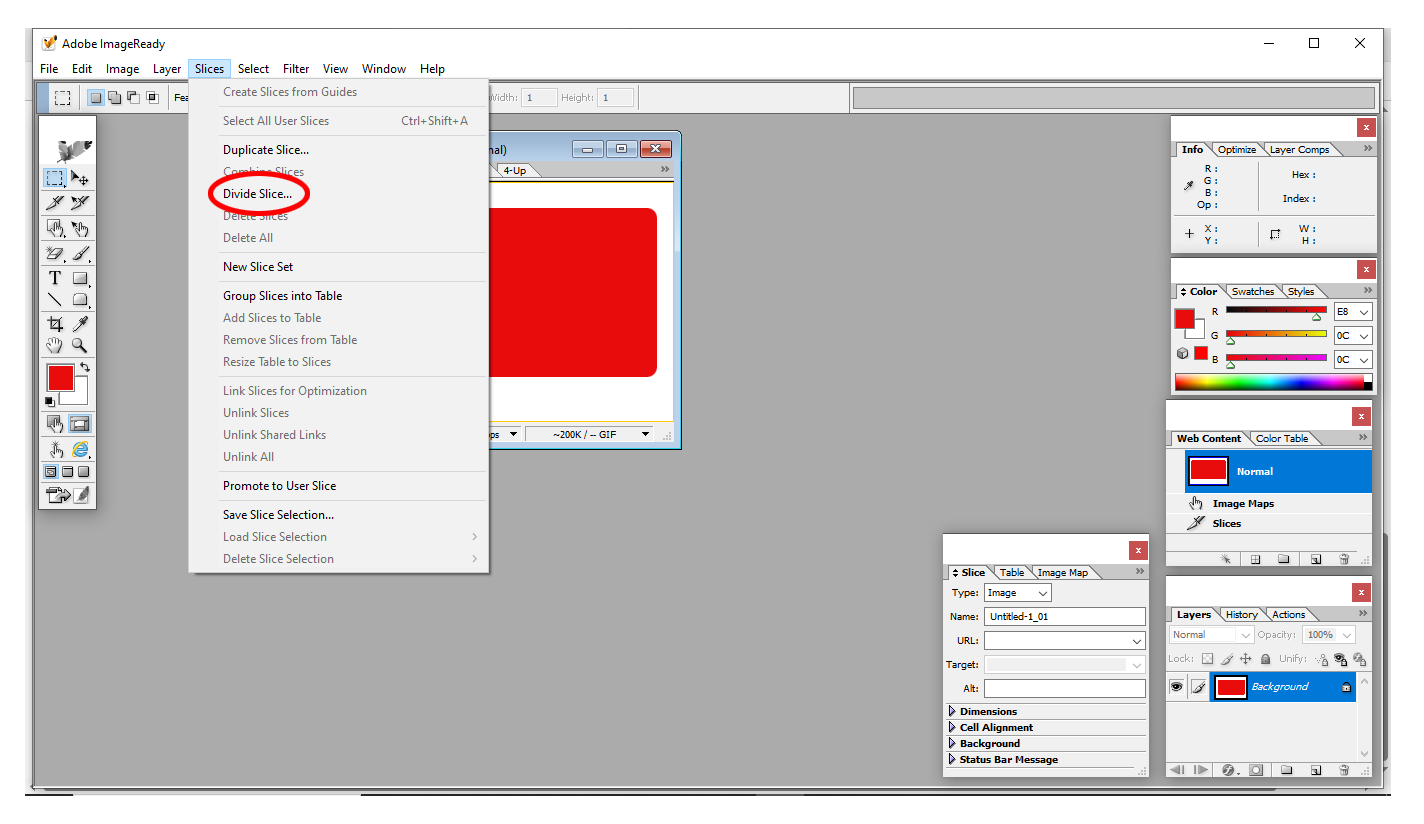Select the Type tool in the toolbox

pyautogui.click(x=55, y=278)
